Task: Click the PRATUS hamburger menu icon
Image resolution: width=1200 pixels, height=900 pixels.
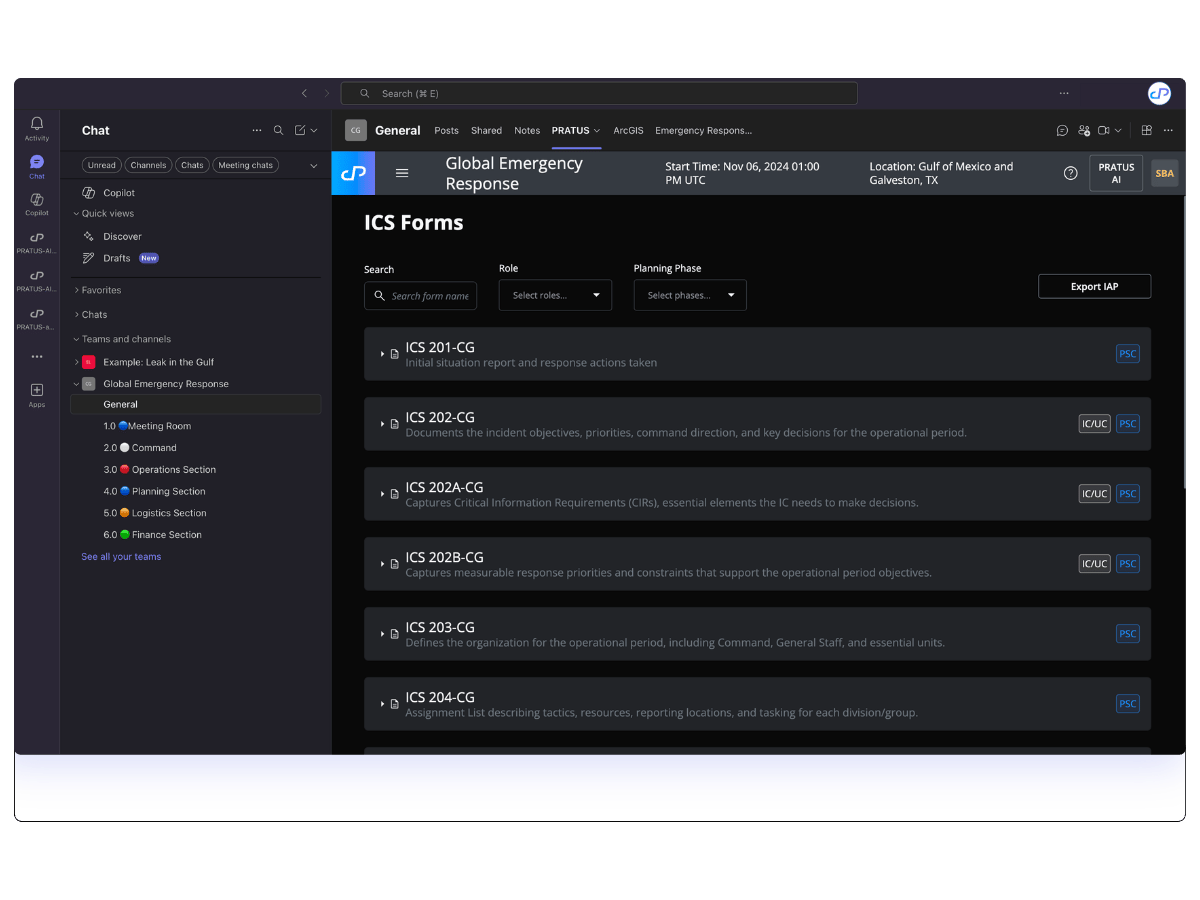Action: 402,173
